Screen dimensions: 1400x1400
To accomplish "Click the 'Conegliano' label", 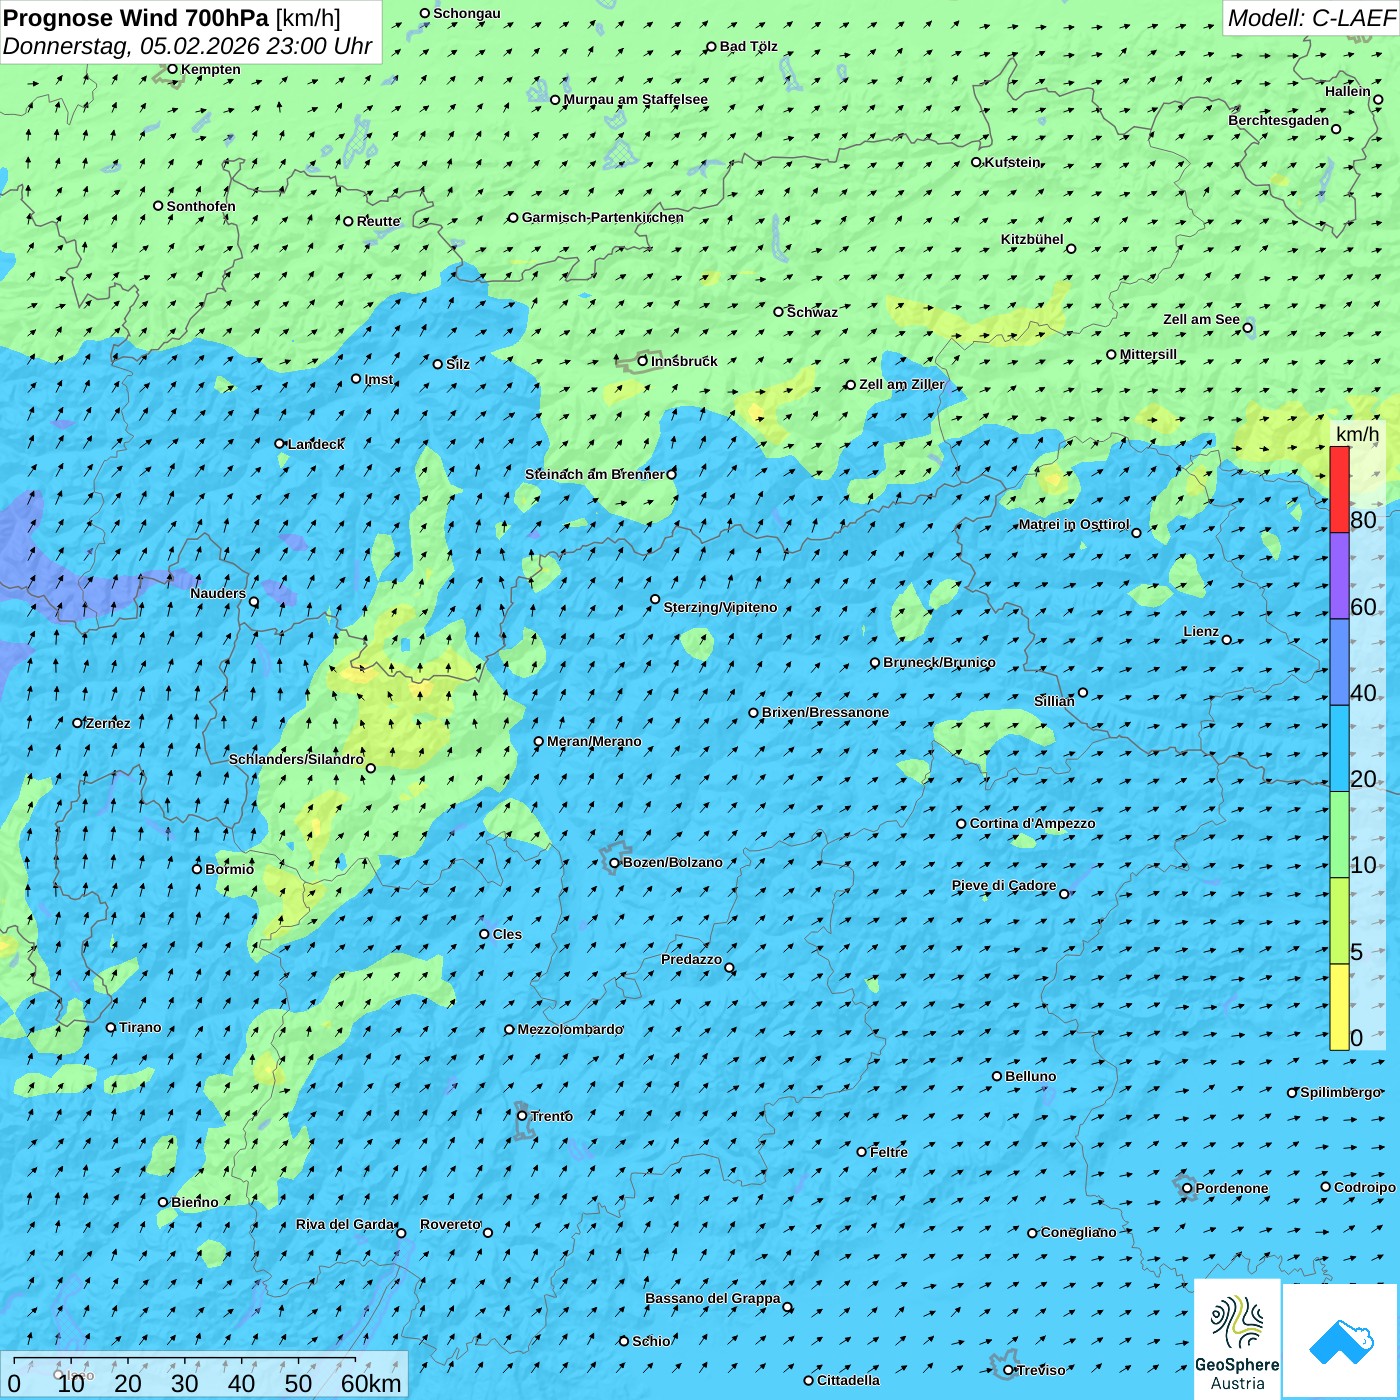I will pyautogui.click(x=1078, y=1233).
